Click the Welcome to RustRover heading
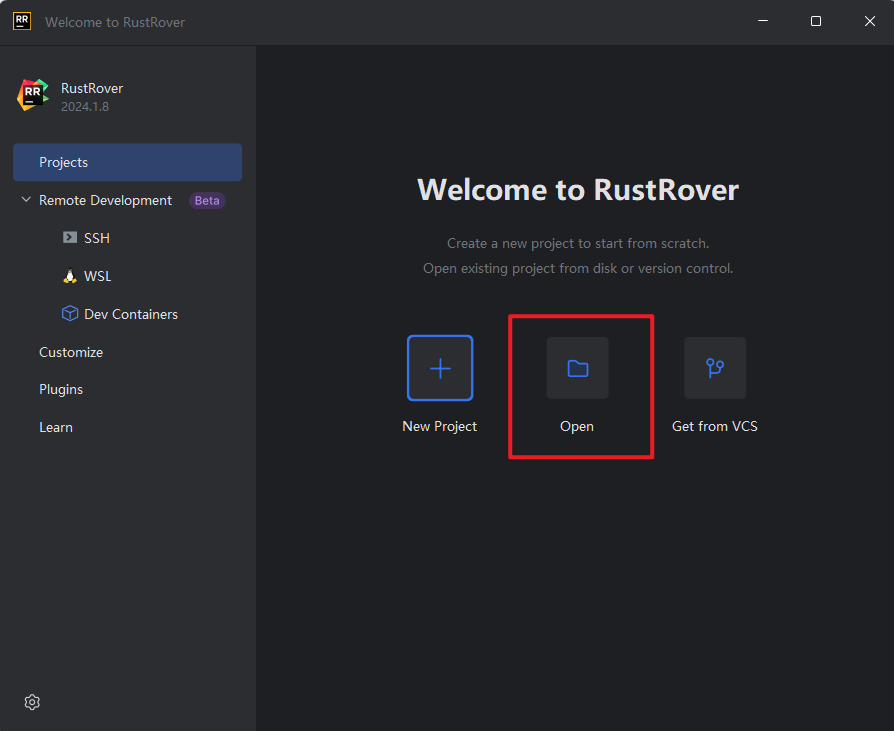This screenshot has height=731, width=894. [578, 190]
